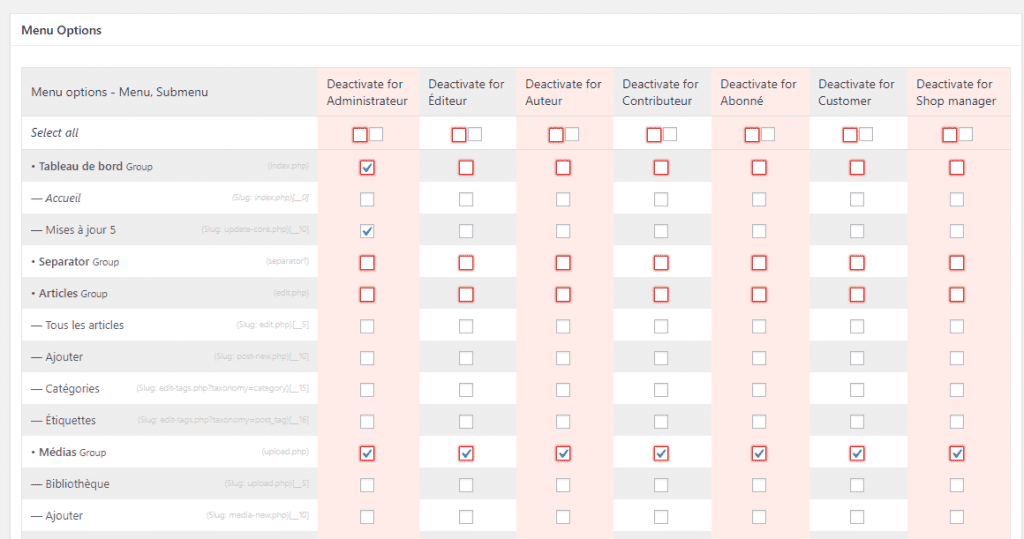1024x539 pixels.
Task: Check Bibliothèque for Éditeur
Action: point(466,485)
